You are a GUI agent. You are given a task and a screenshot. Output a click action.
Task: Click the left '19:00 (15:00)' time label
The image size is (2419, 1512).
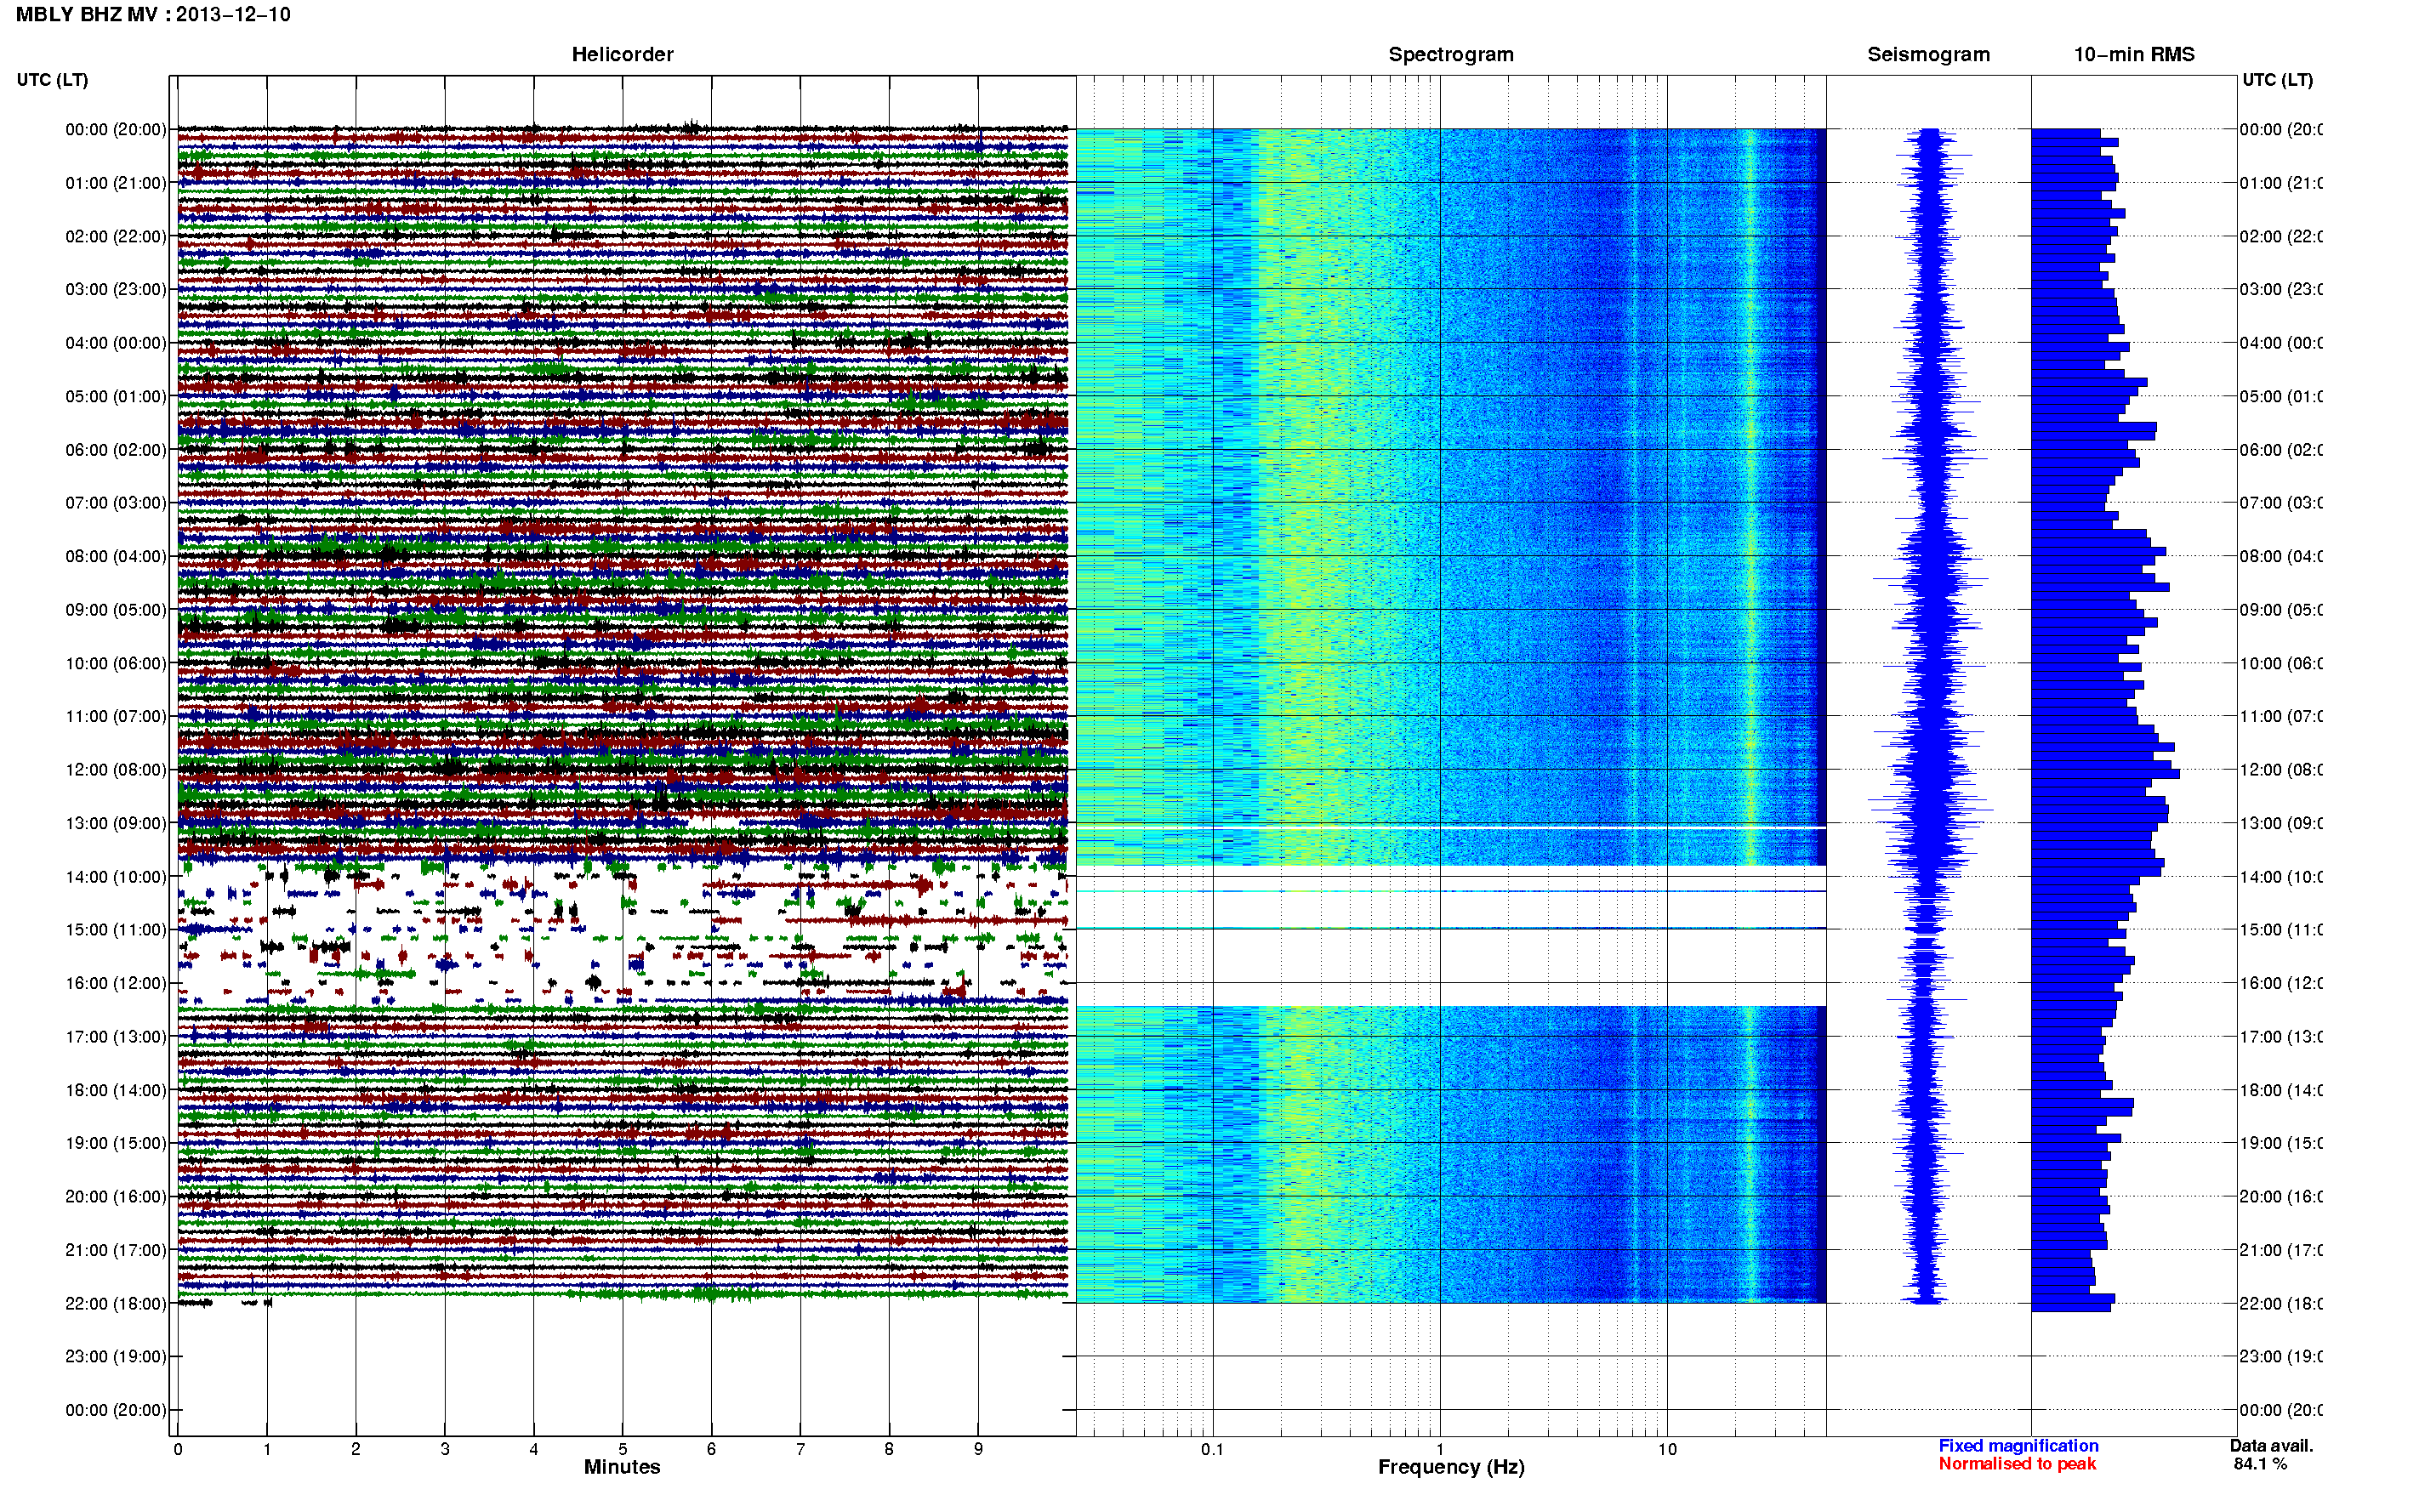coord(116,1142)
